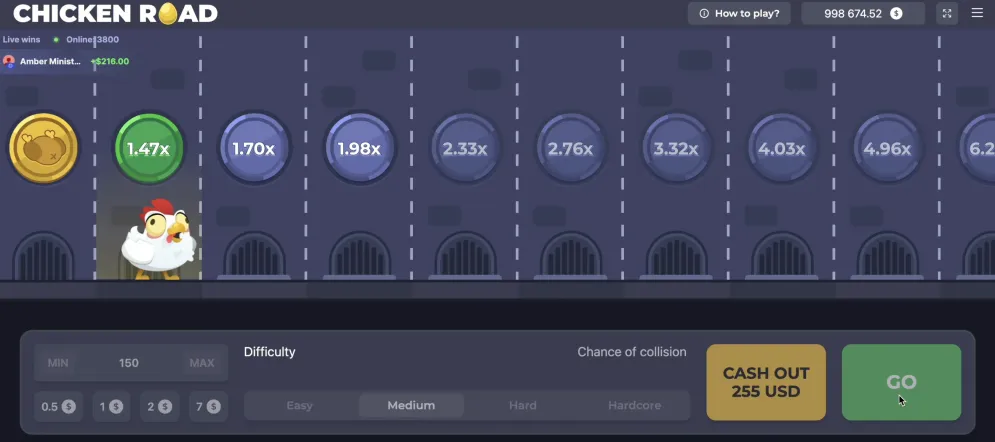Cash out 255 USD
The image size is (995, 442).
click(766, 382)
